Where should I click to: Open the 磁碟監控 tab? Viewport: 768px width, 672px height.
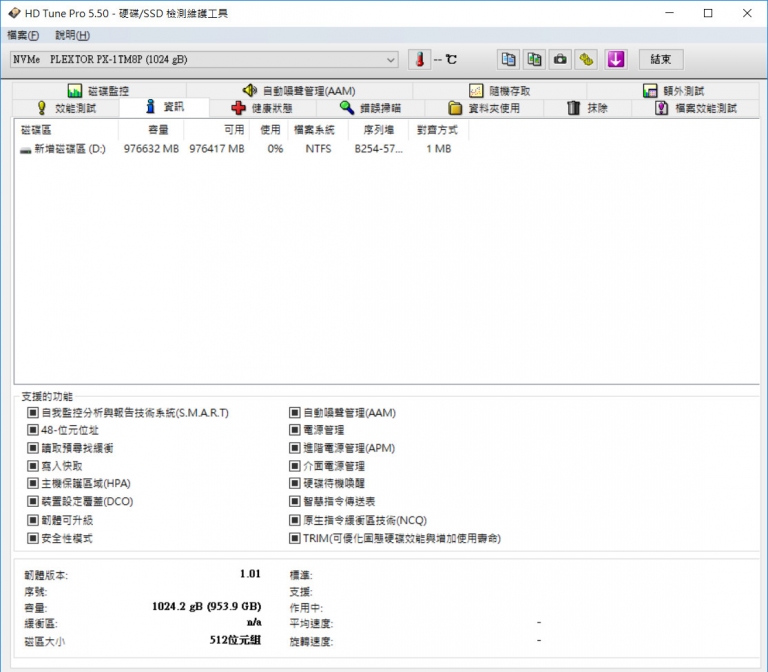click(99, 91)
